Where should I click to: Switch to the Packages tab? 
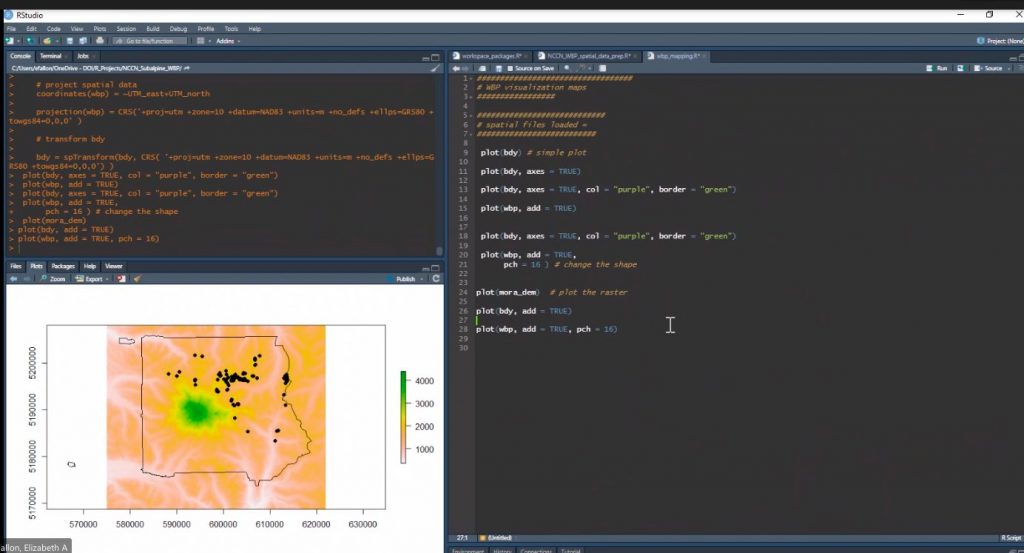(x=62, y=266)
